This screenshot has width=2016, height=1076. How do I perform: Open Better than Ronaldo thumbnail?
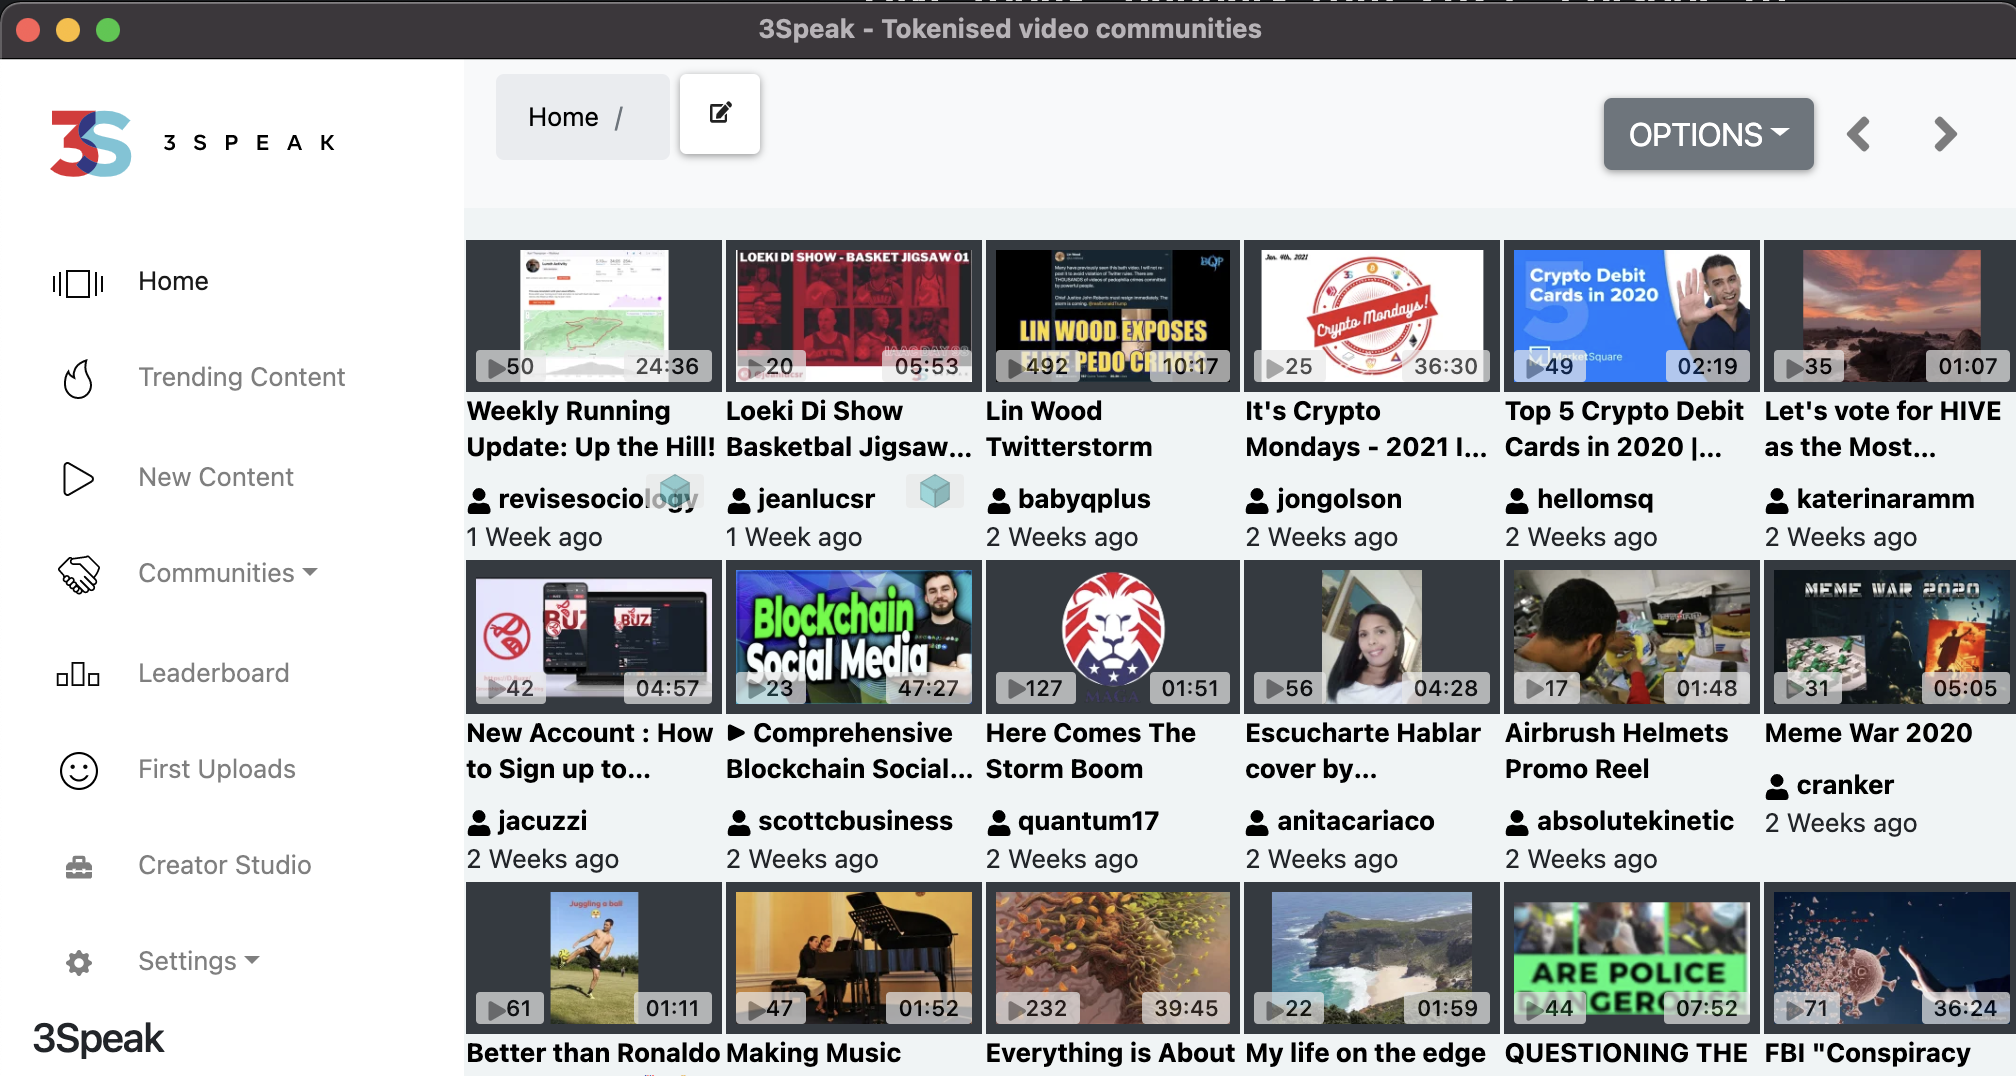coord(594,958)
